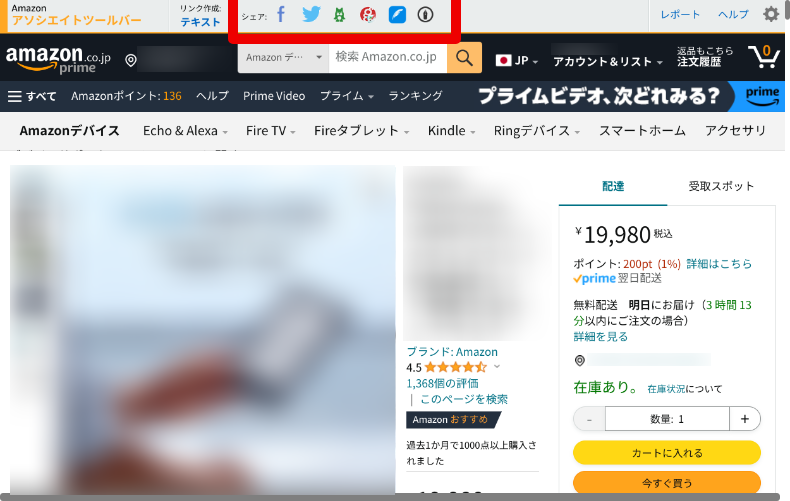Image resolution: width=790 pixels, height=501 pixels.
Task: Open 在庫状況 link
Action: pos(666,389)
